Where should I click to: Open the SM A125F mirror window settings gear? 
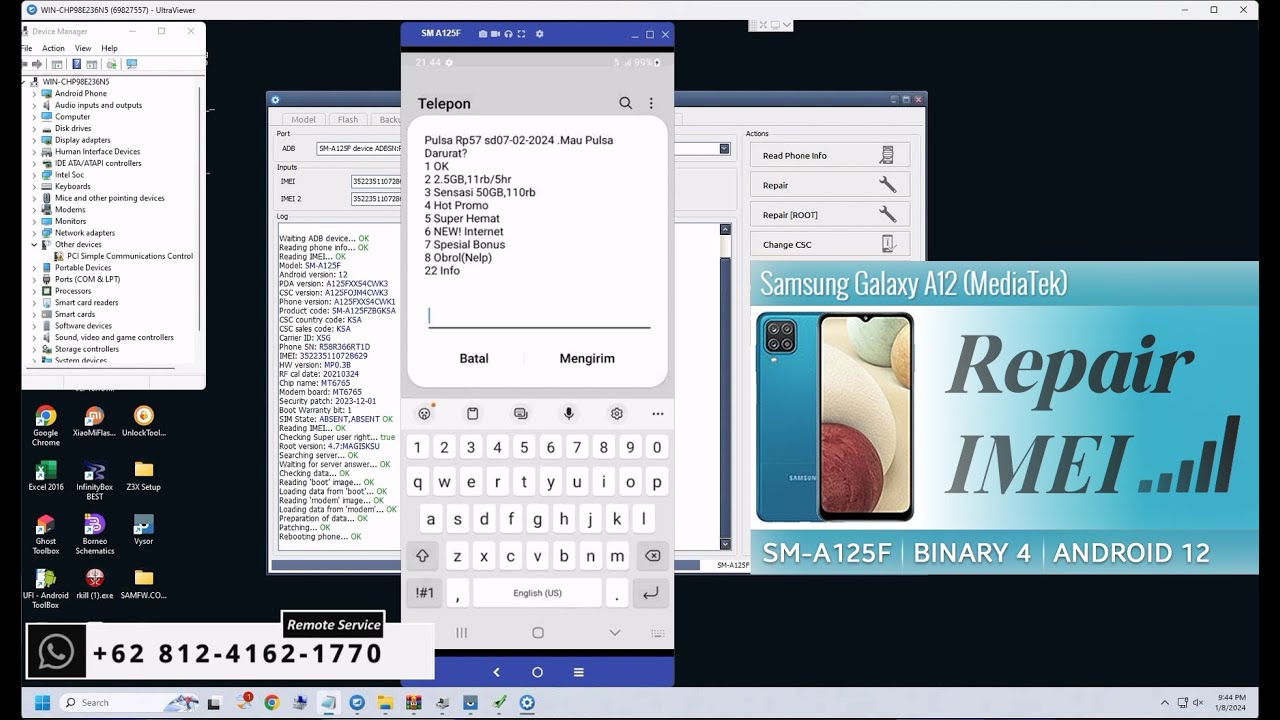(540, 34)
